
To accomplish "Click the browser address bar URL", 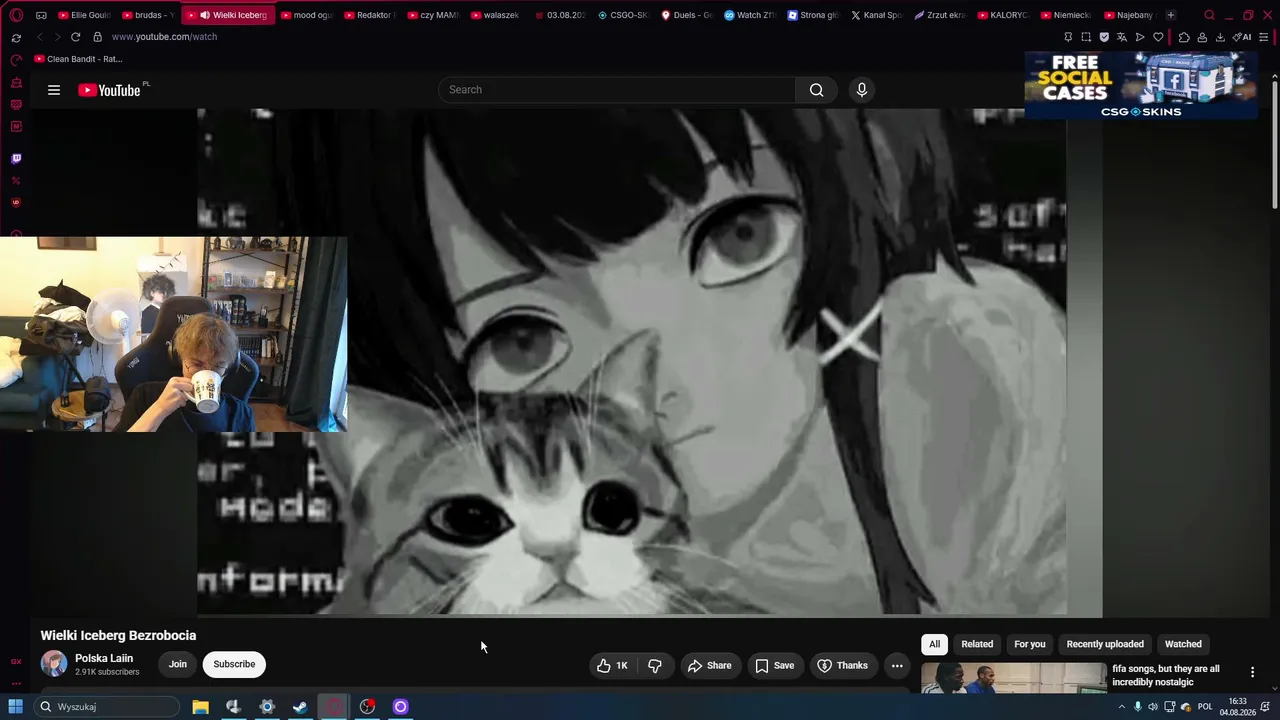I will tap(164, 37).
